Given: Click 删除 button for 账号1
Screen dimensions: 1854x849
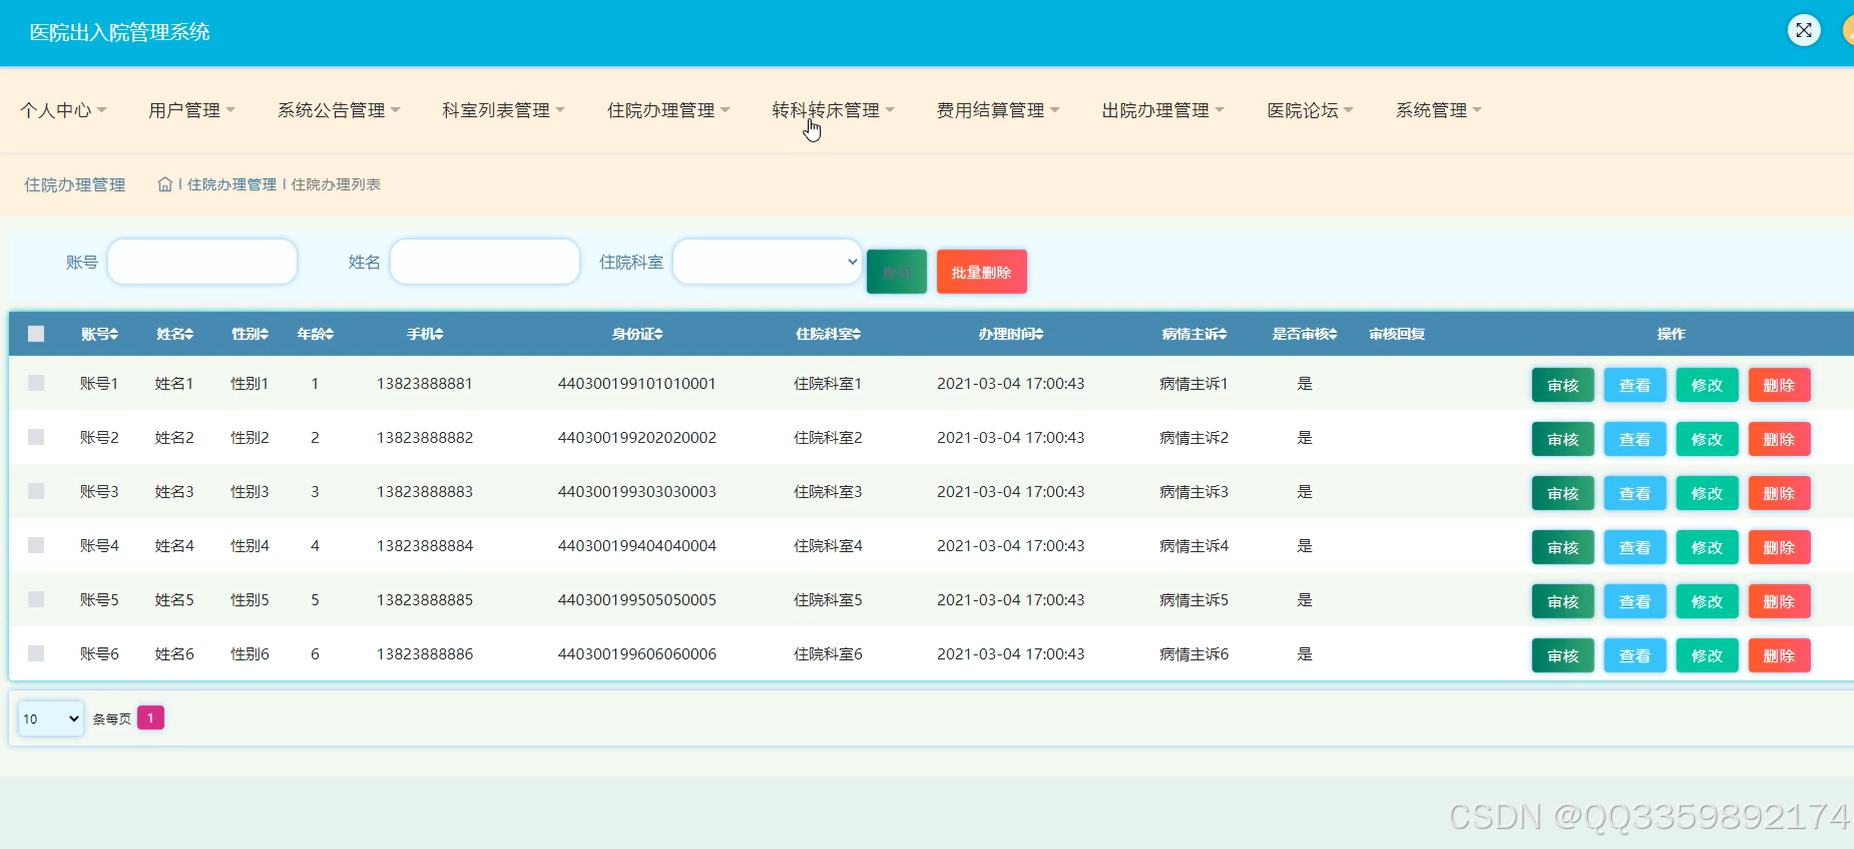Looking at the screenshot, I should (x=1779, y=385).
